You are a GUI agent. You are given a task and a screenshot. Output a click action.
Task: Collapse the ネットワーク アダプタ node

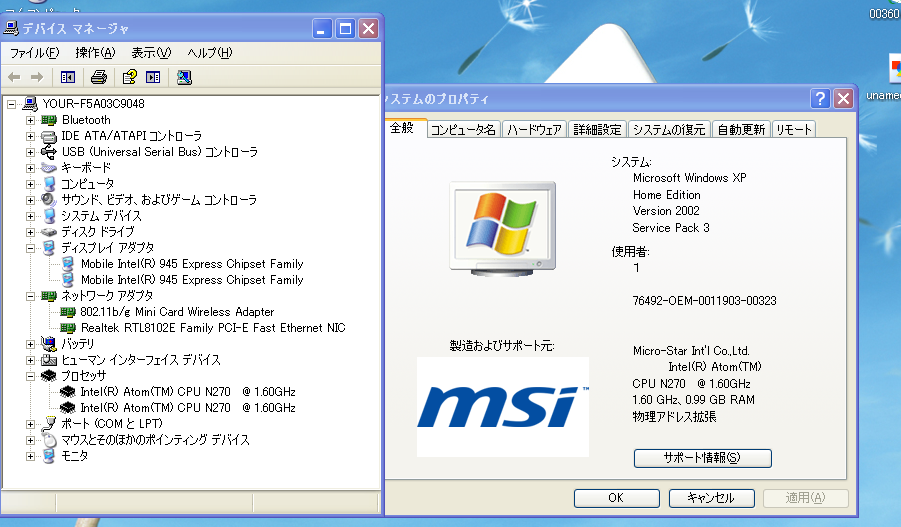30,297
